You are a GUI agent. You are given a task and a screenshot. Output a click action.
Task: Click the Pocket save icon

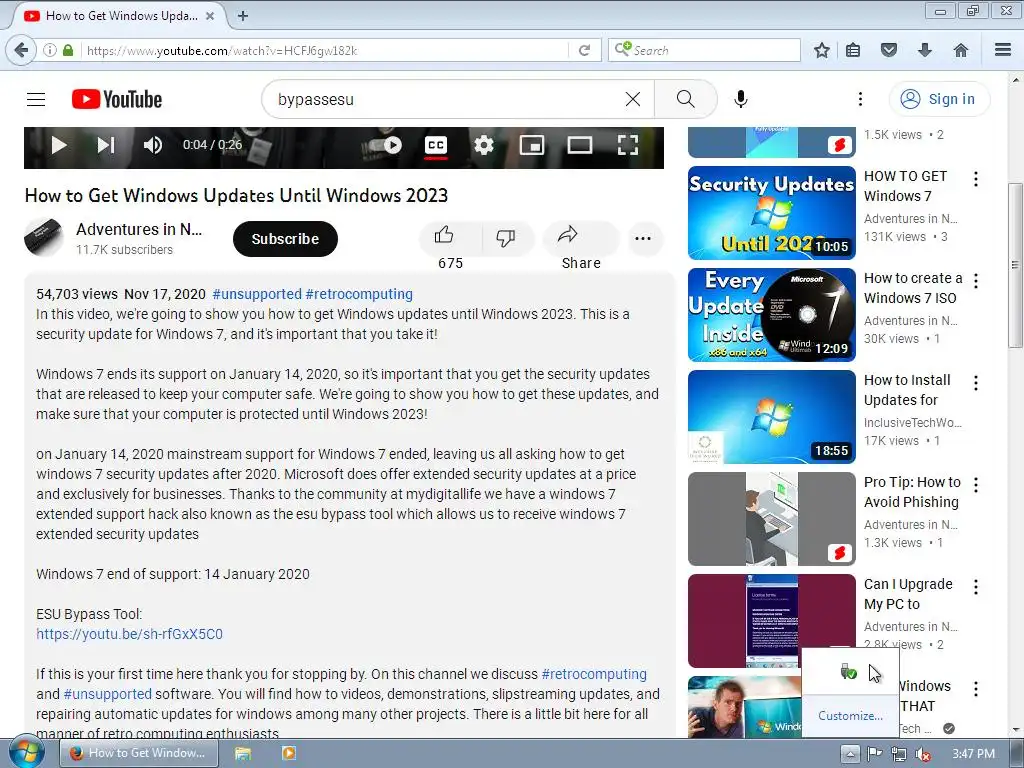pos(889,50)
